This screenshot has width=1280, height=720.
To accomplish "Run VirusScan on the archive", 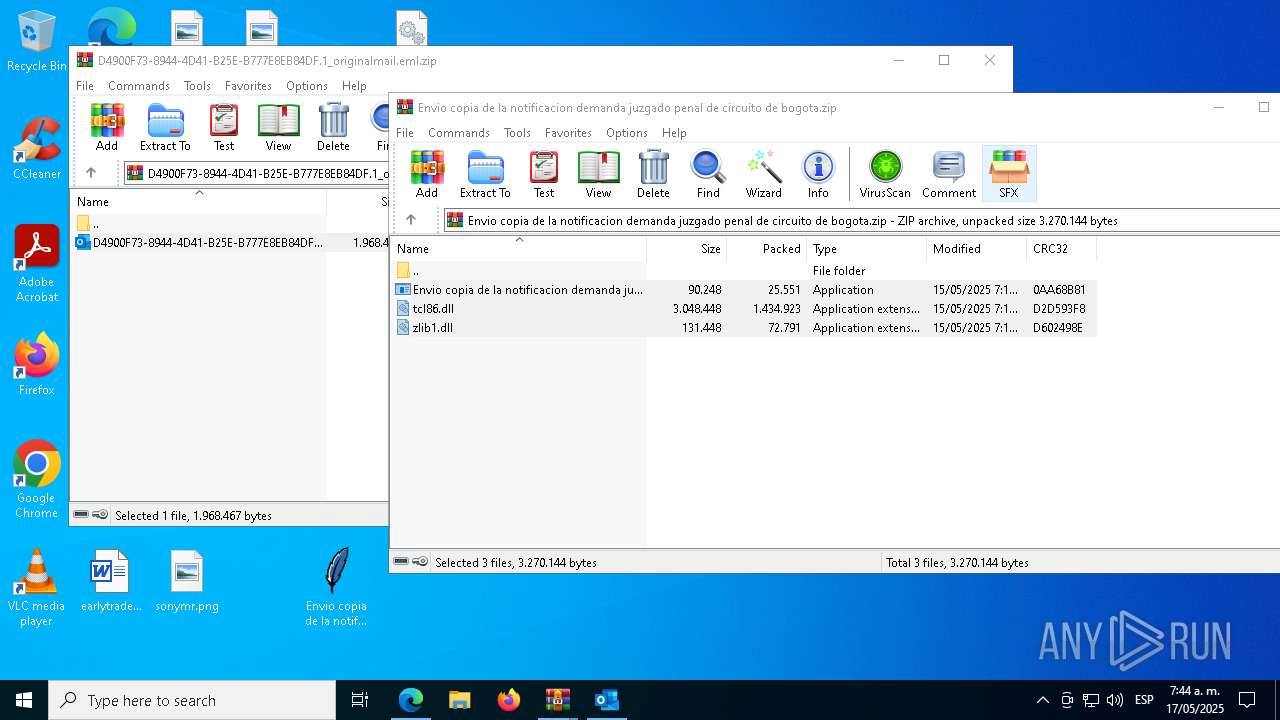I will [x=885, y=174].
